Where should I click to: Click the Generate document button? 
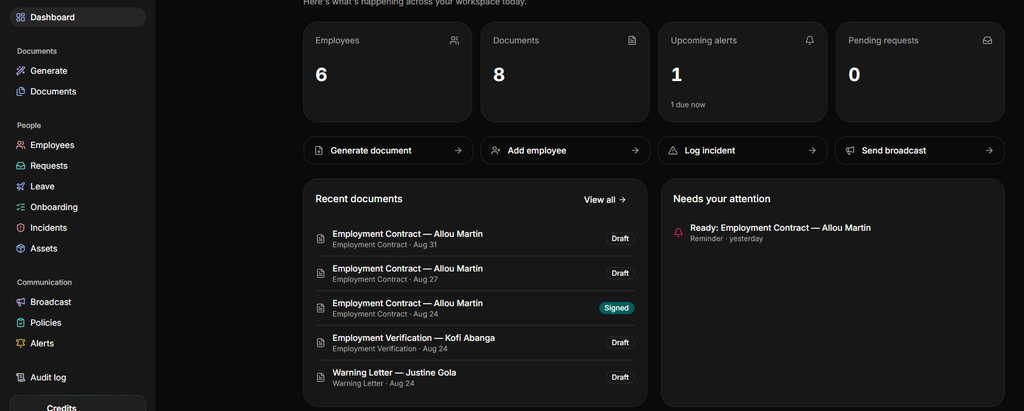[388, 151]
